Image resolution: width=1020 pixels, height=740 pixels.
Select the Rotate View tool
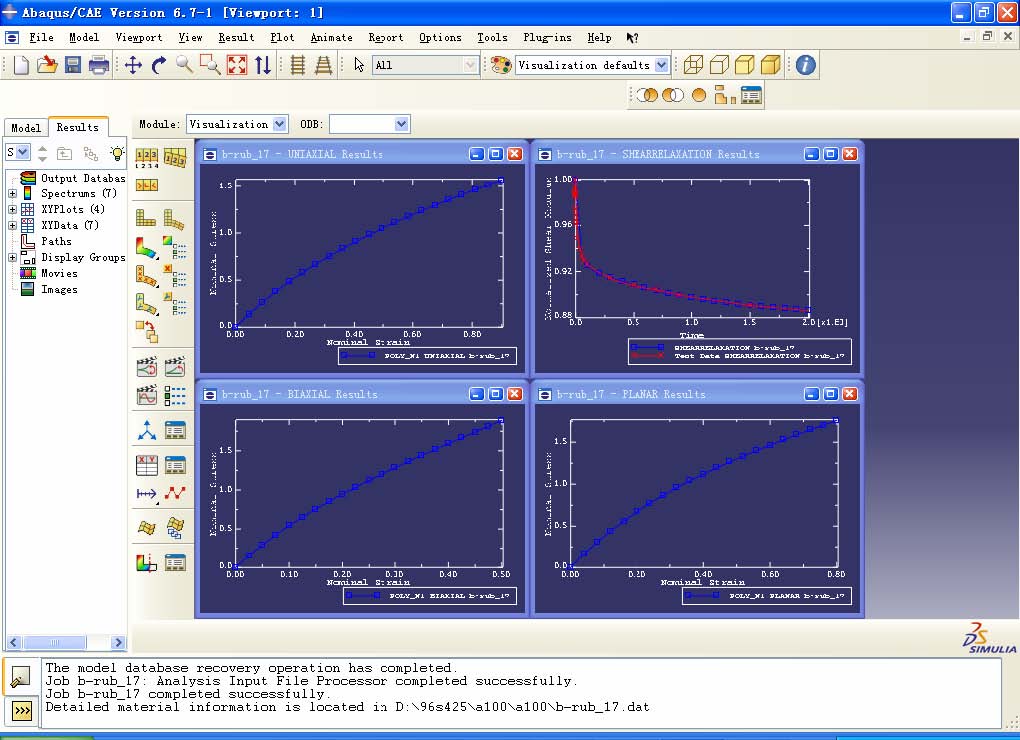pyautogui.click(x=159, y=65)
